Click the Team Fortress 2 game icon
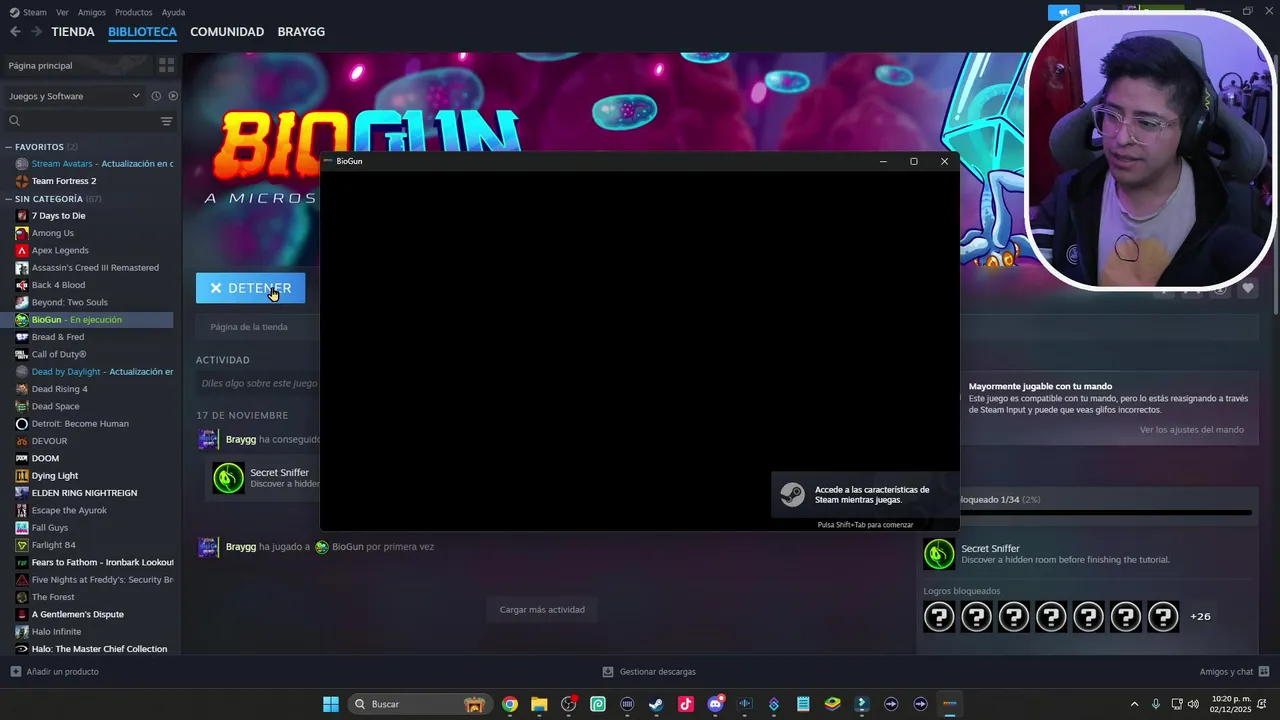This screenshot has width=1280, height=720. click(x=22, y=181)
